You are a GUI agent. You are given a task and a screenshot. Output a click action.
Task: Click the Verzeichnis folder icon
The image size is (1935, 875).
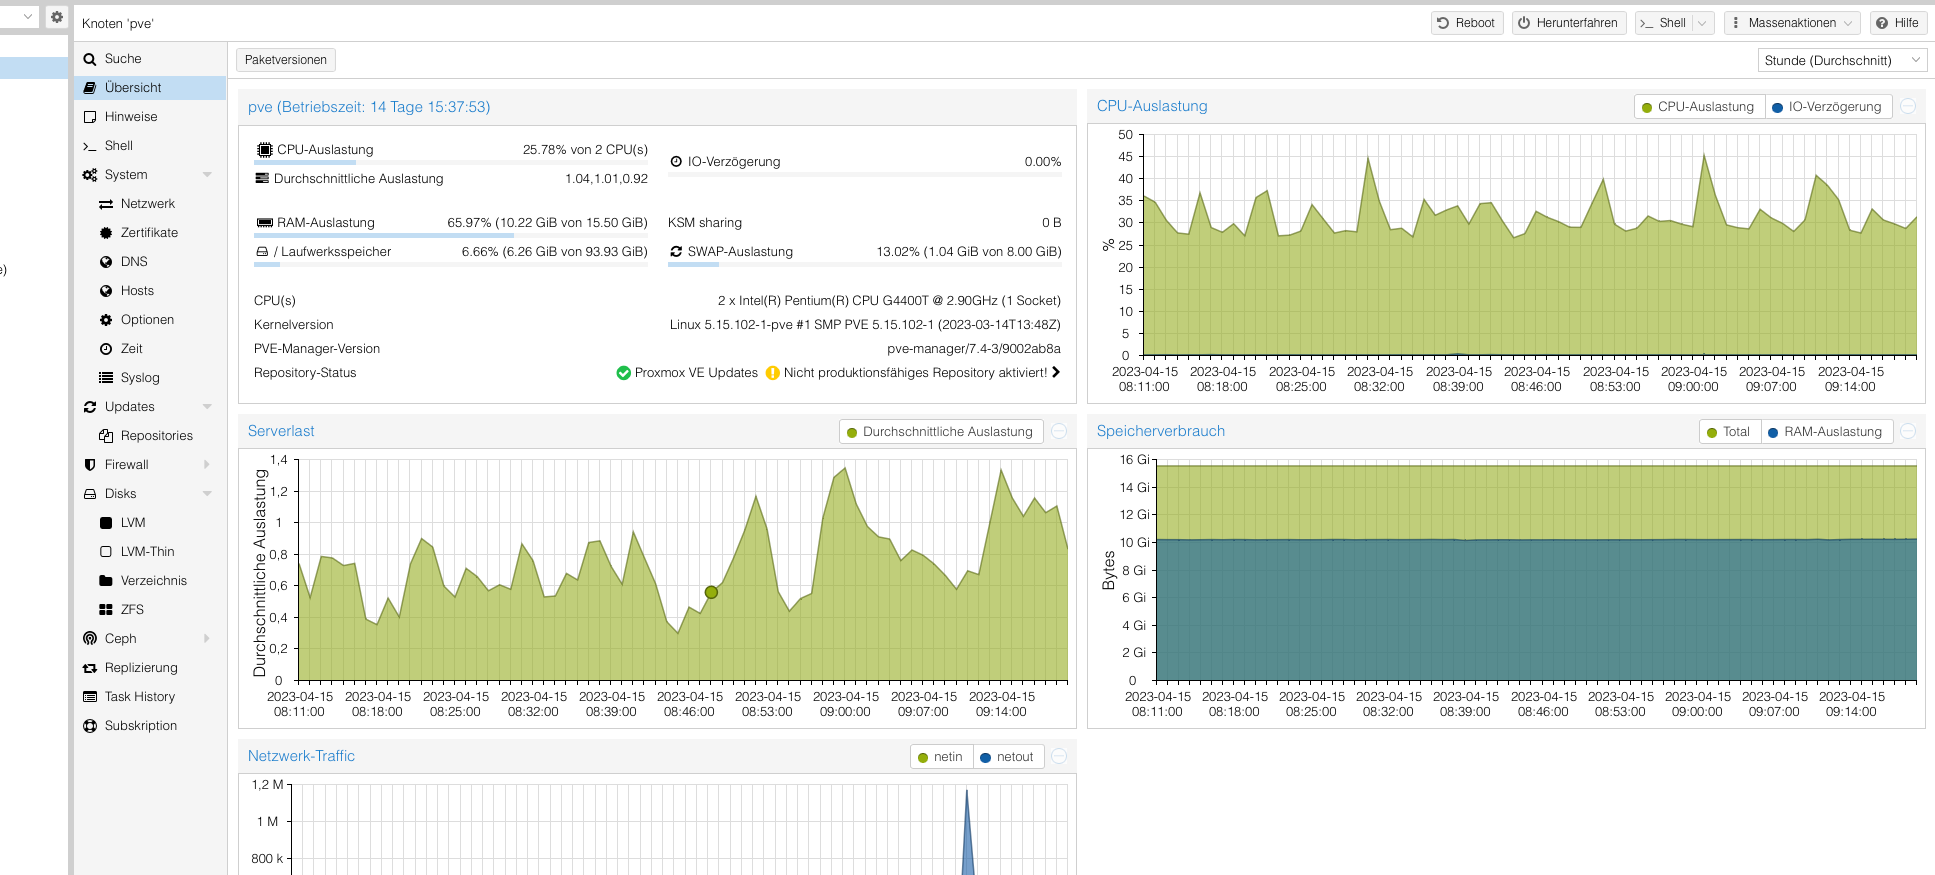tap(106, 581)
